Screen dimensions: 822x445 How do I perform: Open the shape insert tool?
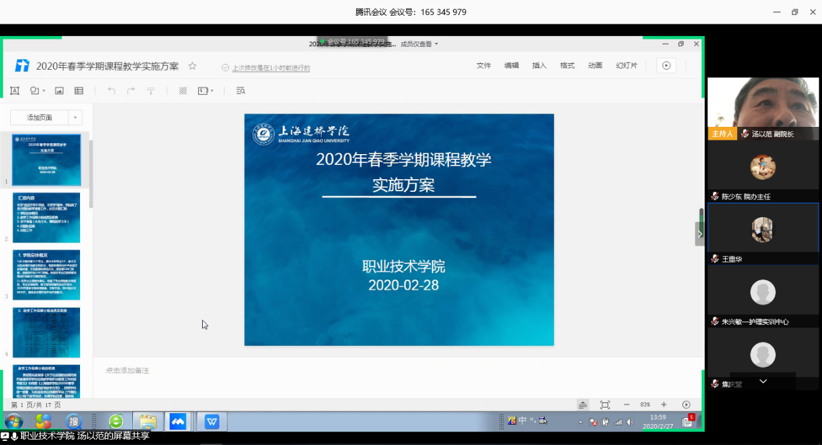coord(34,91)
